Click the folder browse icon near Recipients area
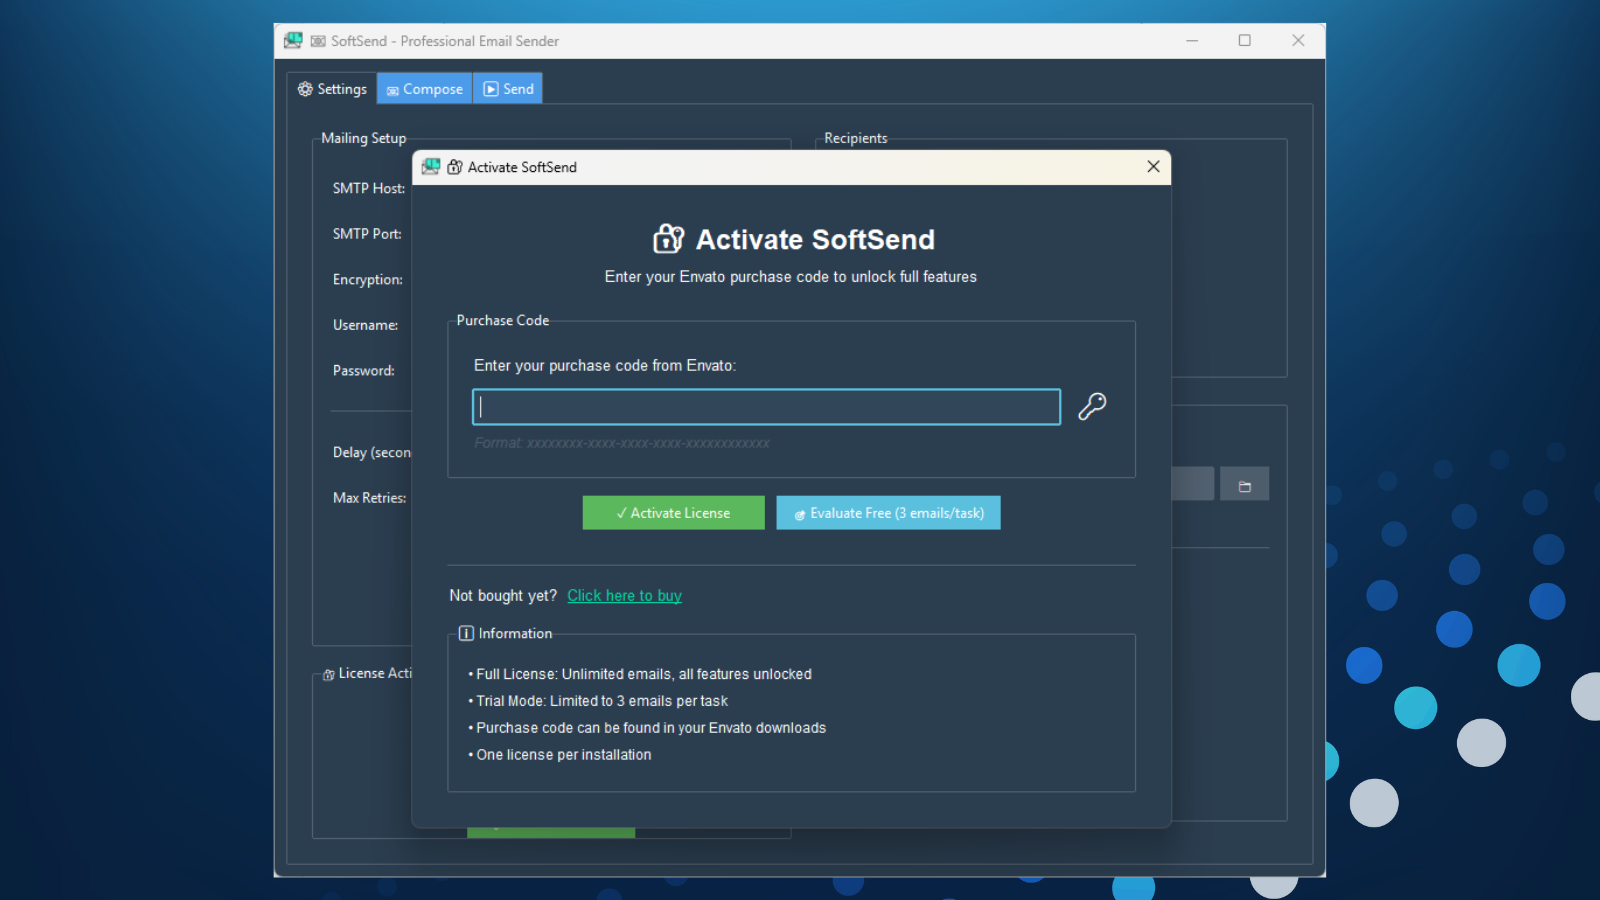Screen dimensions: 1600x900 (1244, 484)
